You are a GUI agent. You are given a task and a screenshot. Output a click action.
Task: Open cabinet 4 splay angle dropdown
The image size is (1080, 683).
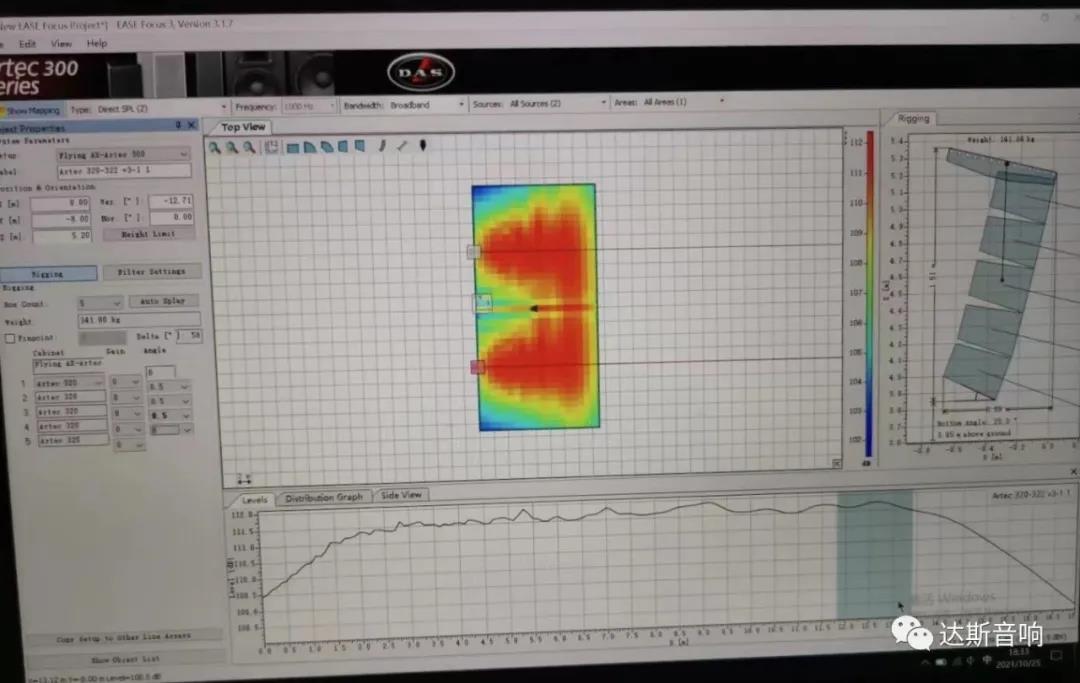point(186,430)
